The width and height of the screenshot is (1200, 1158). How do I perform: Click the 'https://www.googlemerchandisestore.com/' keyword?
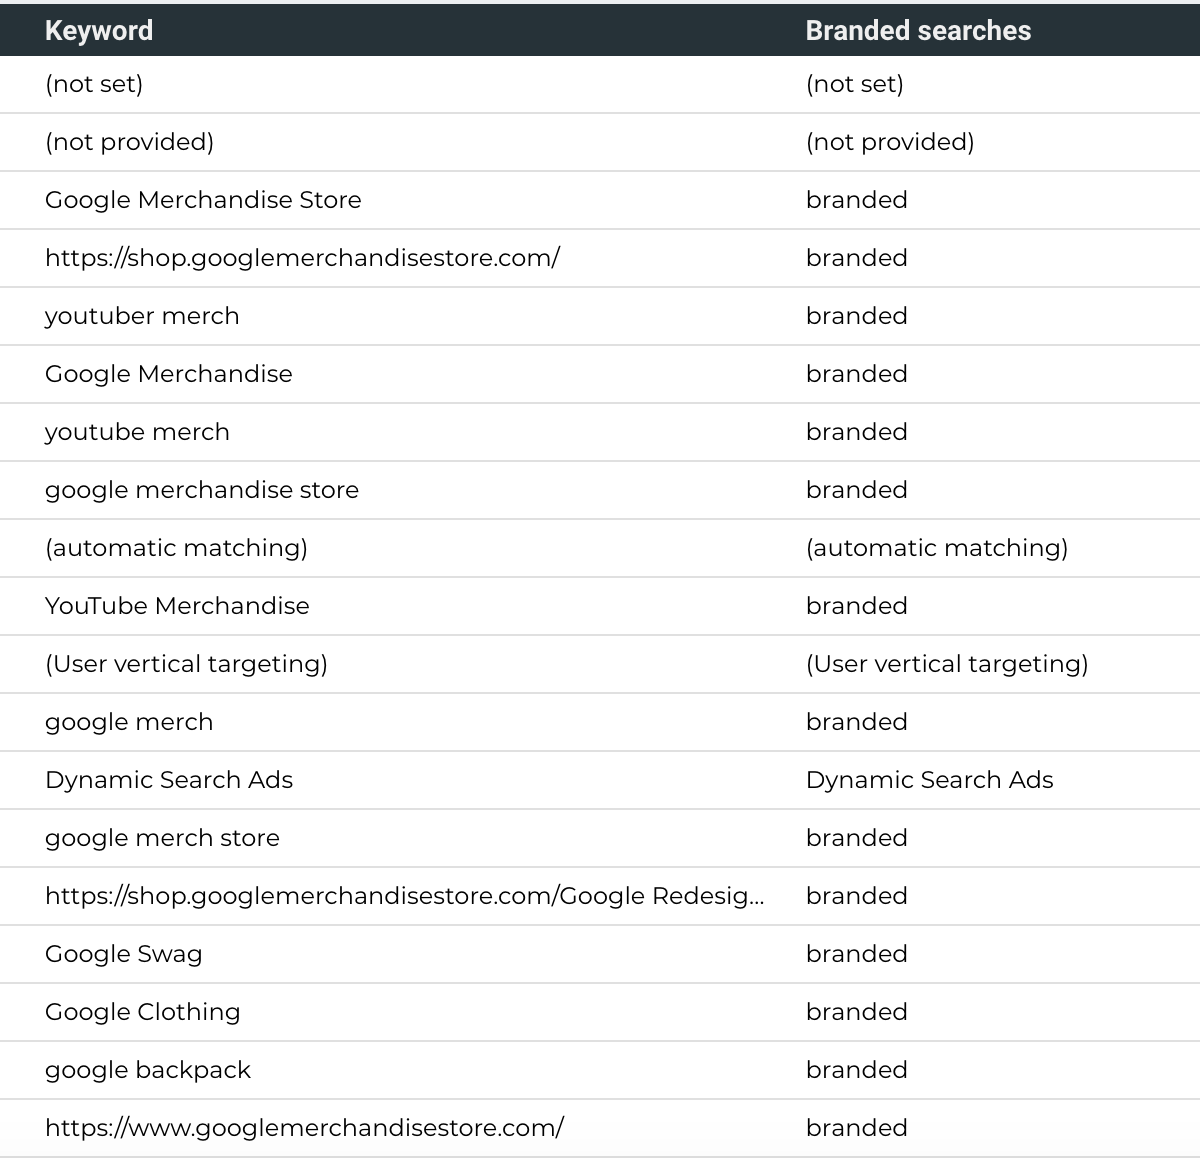304,1128
